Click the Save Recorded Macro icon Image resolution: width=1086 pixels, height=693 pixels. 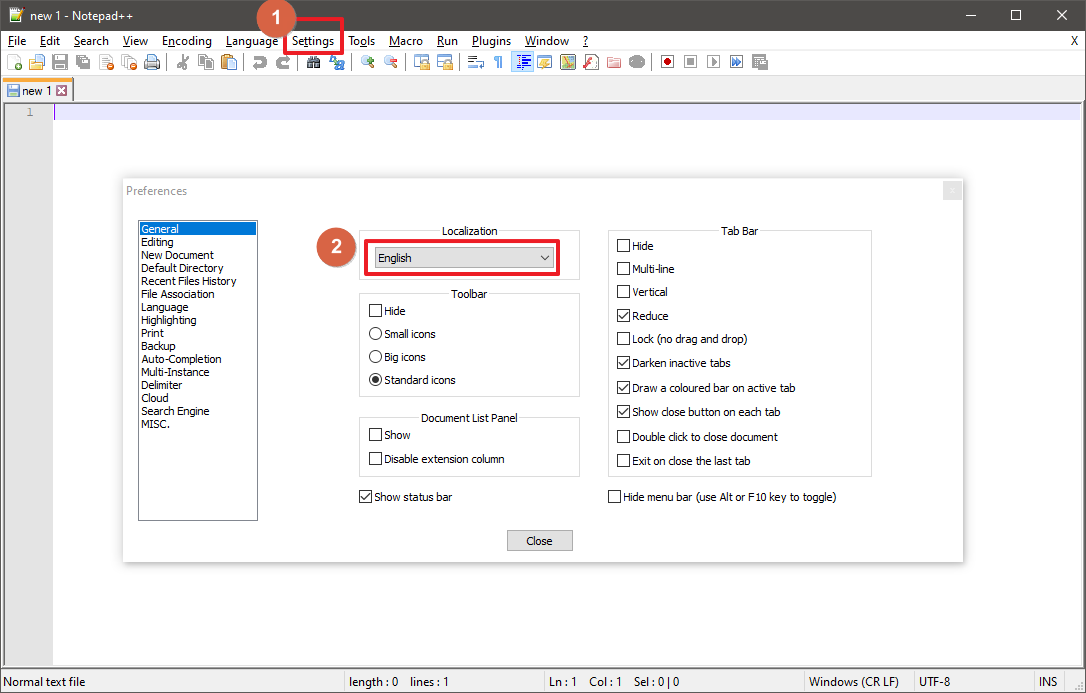pos(760,62)
